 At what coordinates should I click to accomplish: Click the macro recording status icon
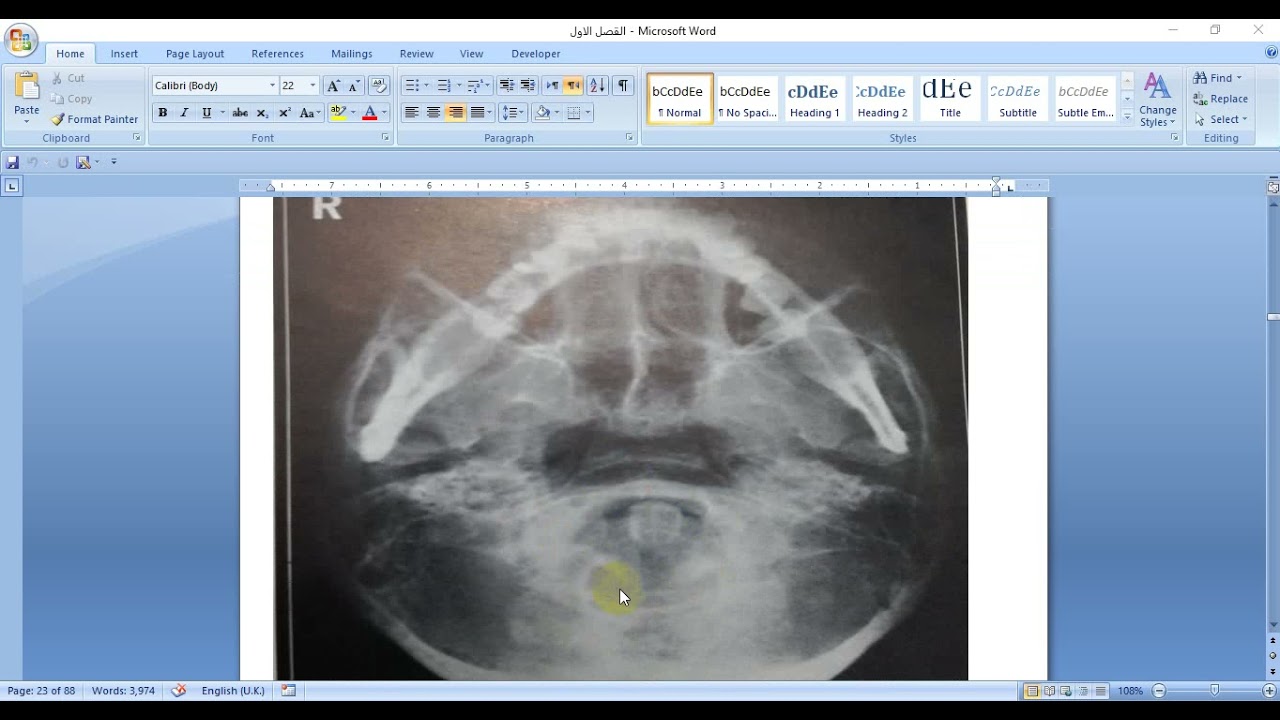[x=289, y=690]
